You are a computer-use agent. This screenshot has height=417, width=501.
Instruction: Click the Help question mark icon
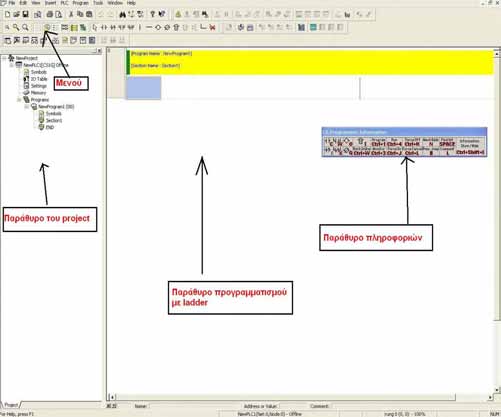click(x=152, y=14)
